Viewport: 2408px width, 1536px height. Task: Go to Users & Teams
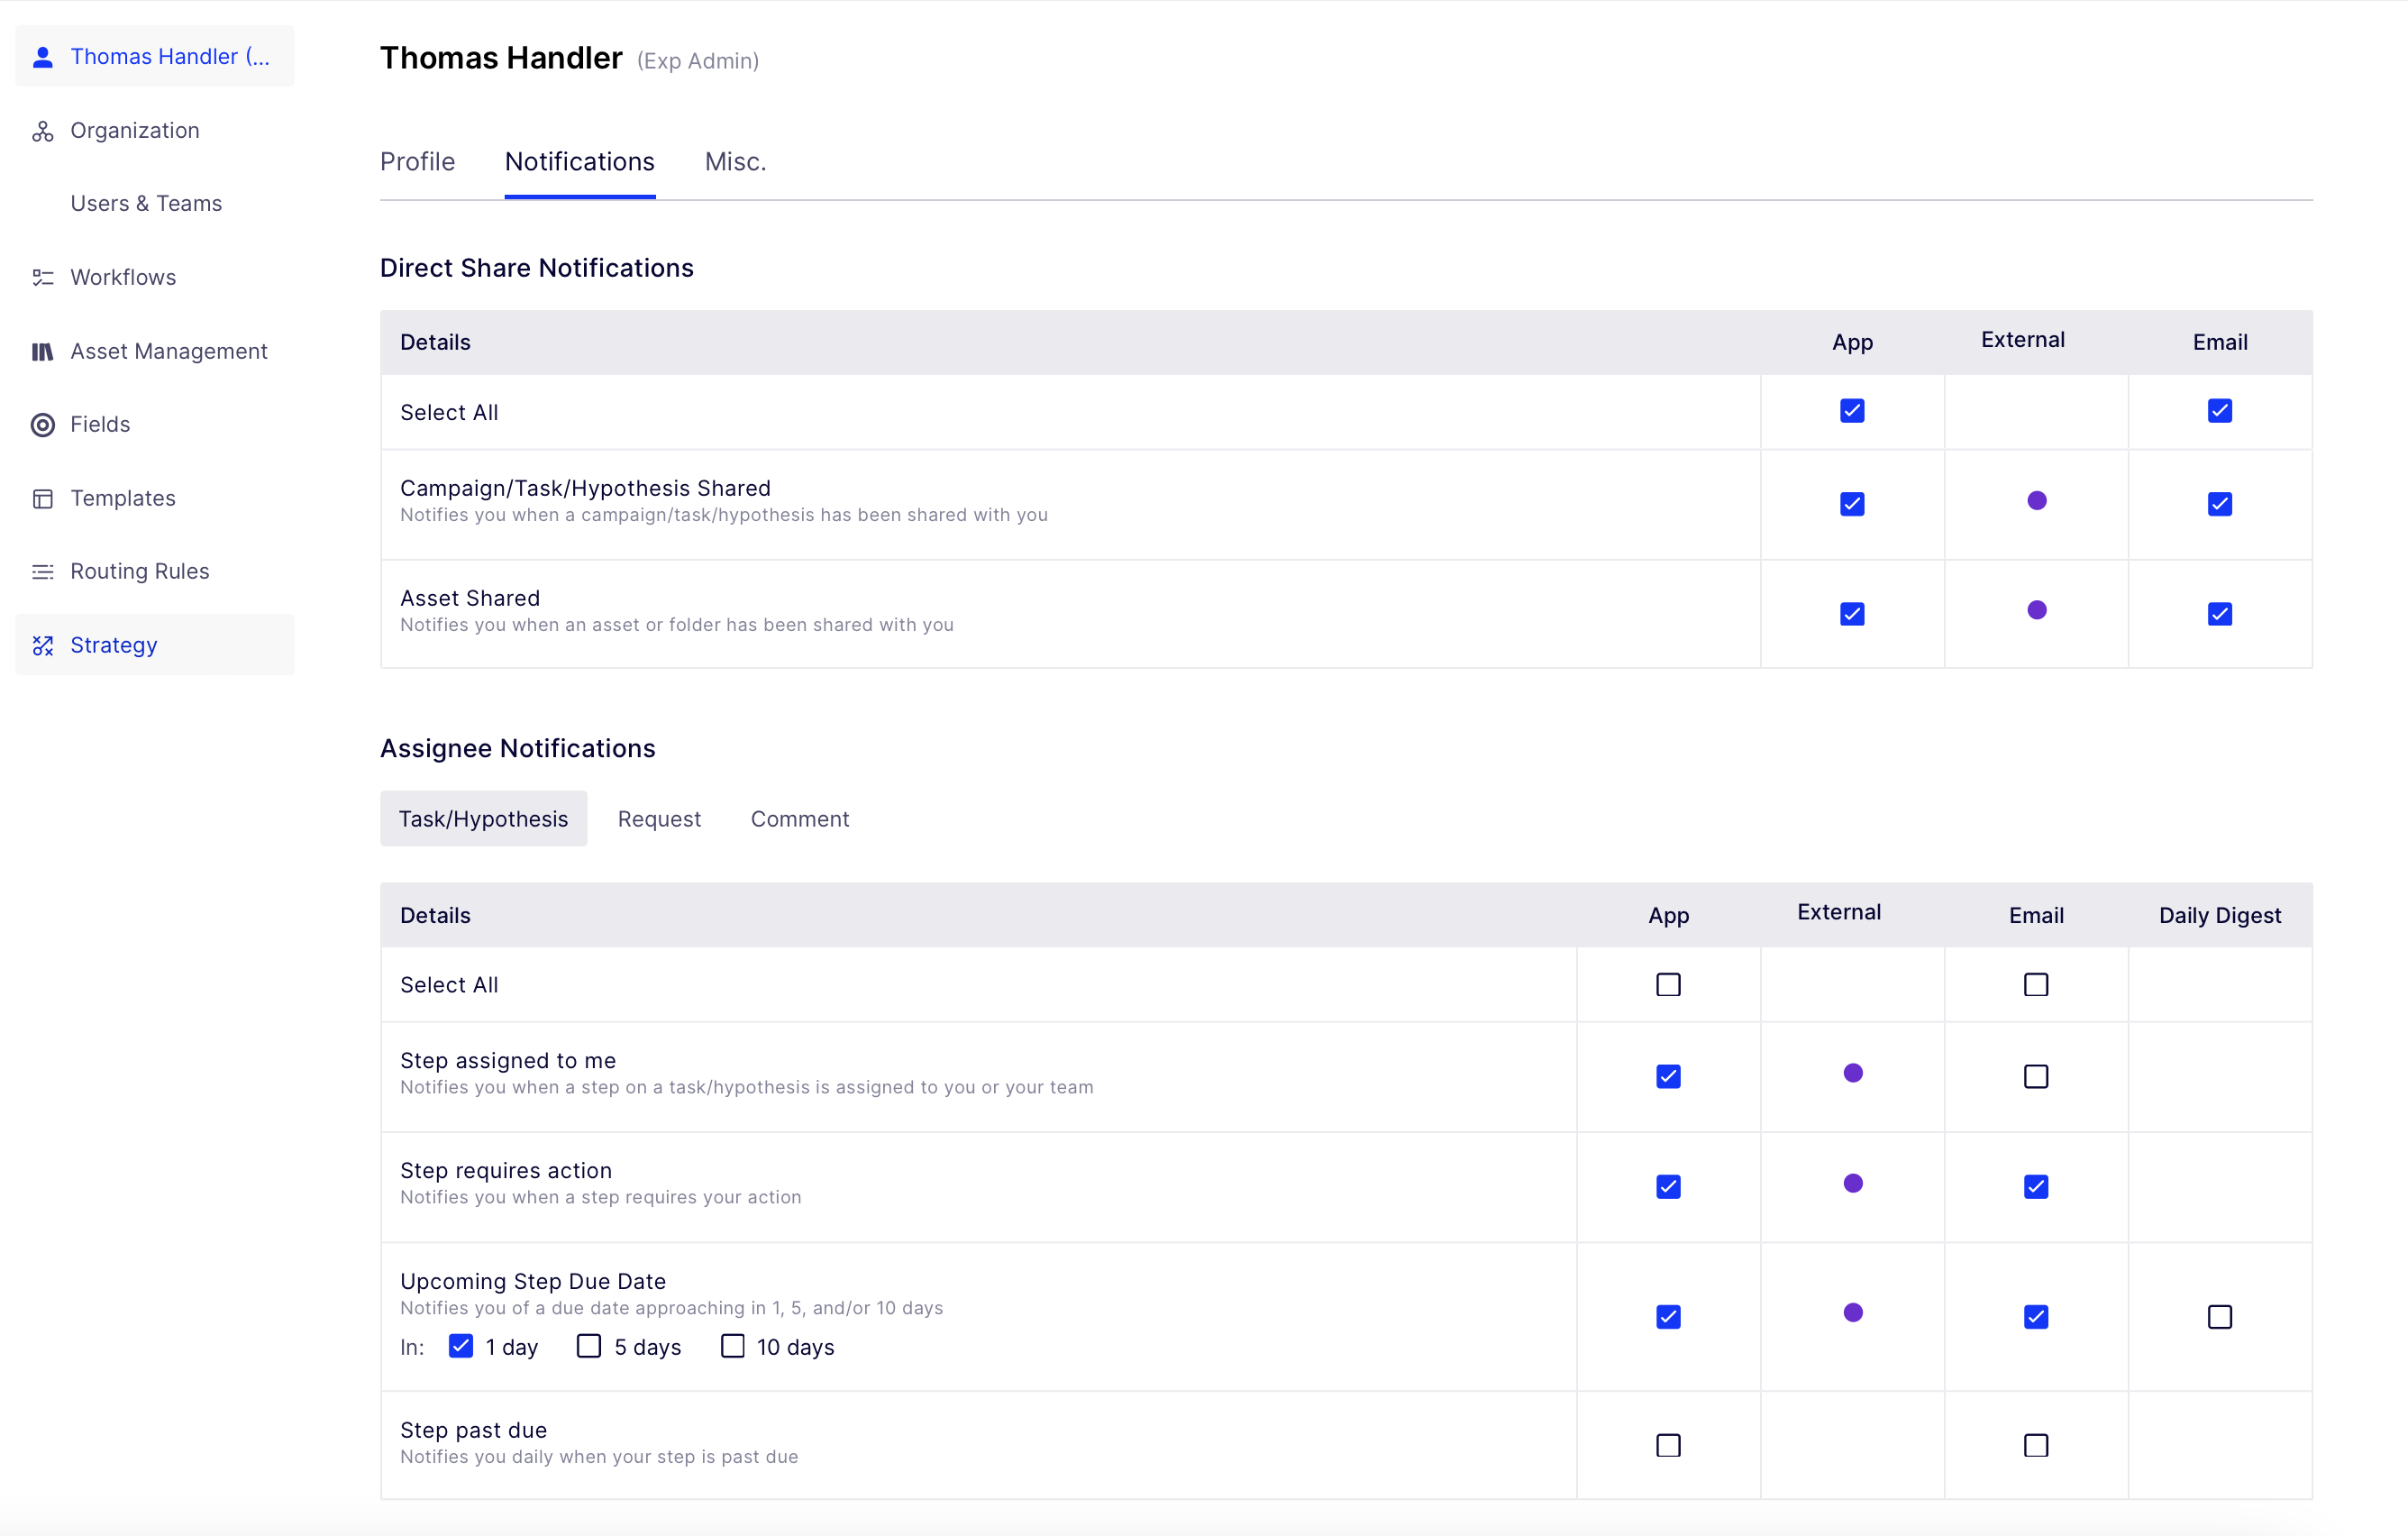(155, 203)
